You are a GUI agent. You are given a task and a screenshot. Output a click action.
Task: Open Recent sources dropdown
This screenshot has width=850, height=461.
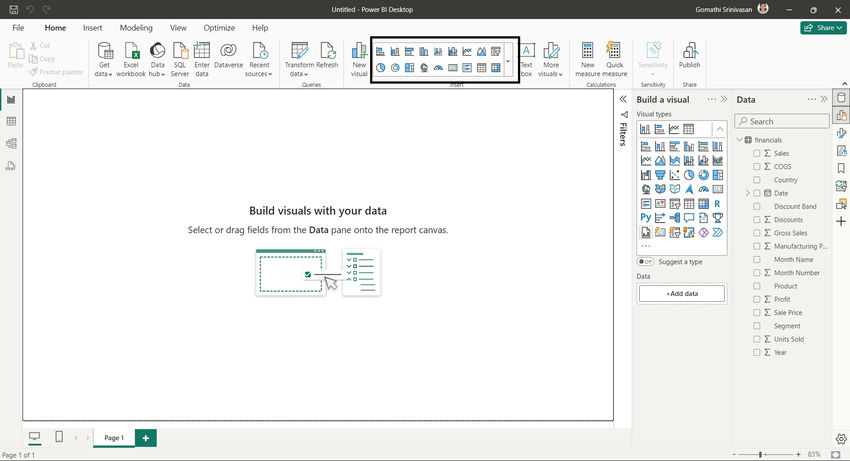point(259,69)
